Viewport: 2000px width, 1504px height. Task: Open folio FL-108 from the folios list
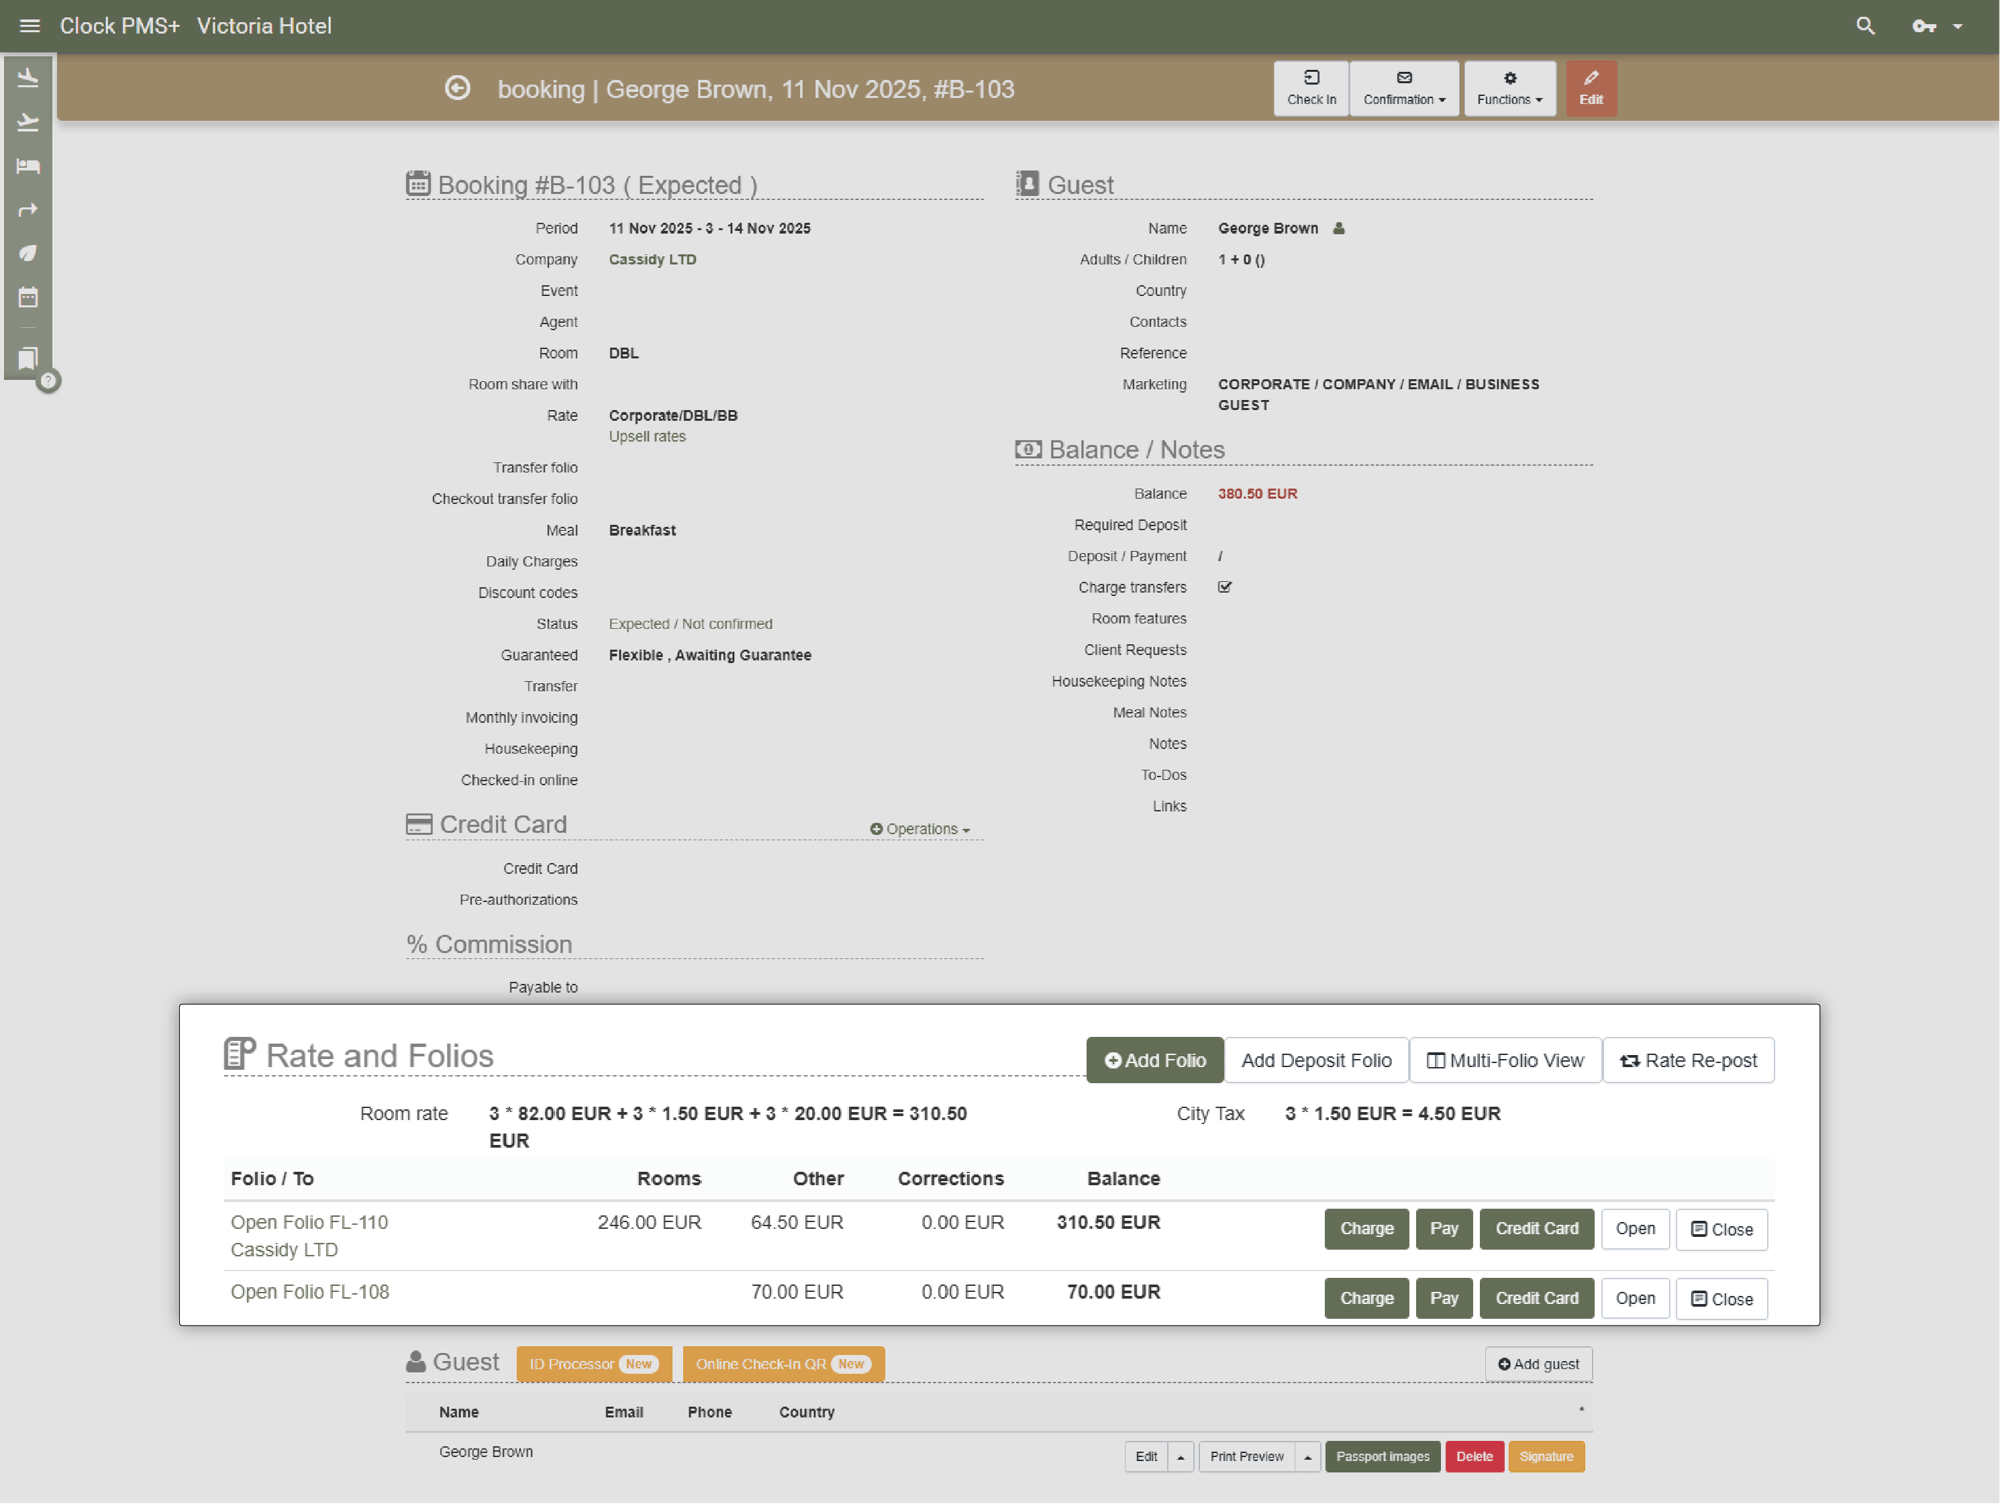coord(309,1291)
